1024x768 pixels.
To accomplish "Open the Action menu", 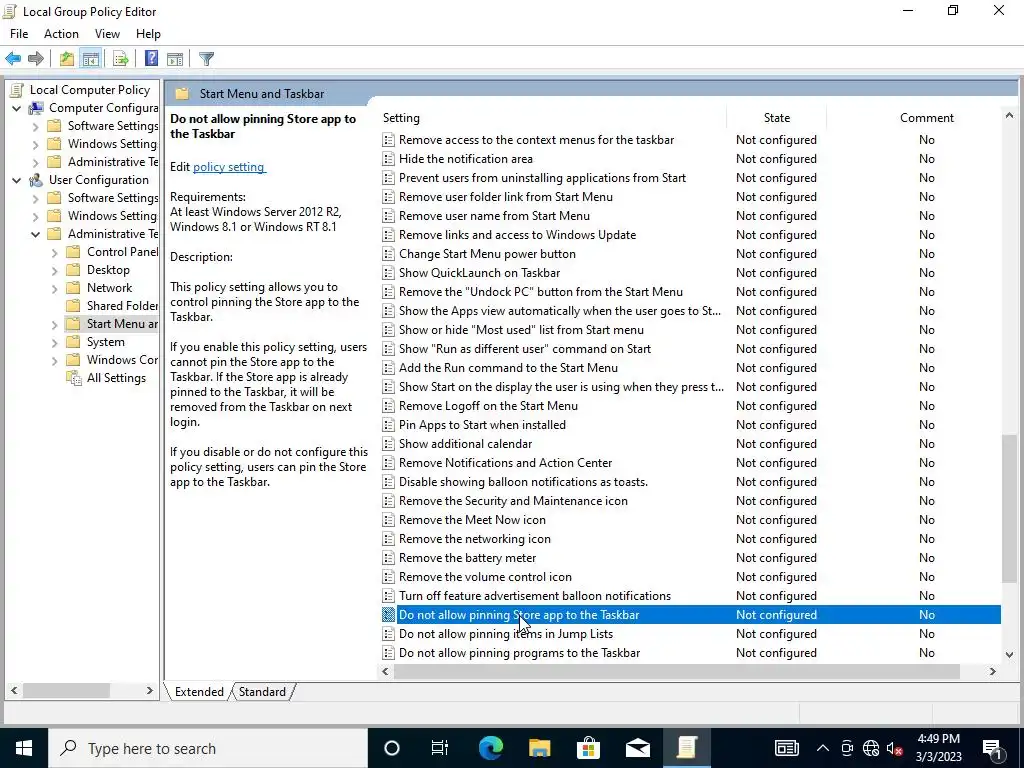I will [x=61, y=34].
